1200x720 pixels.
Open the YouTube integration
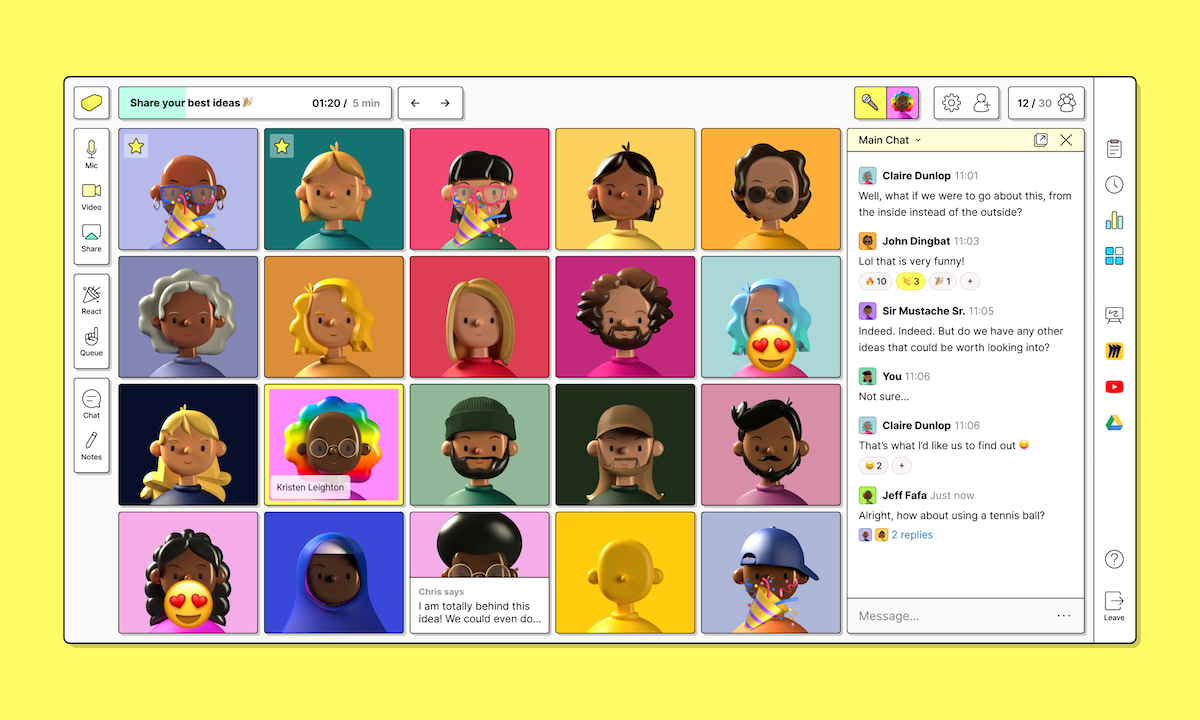pyautogui.click(x=1114, y=386)
